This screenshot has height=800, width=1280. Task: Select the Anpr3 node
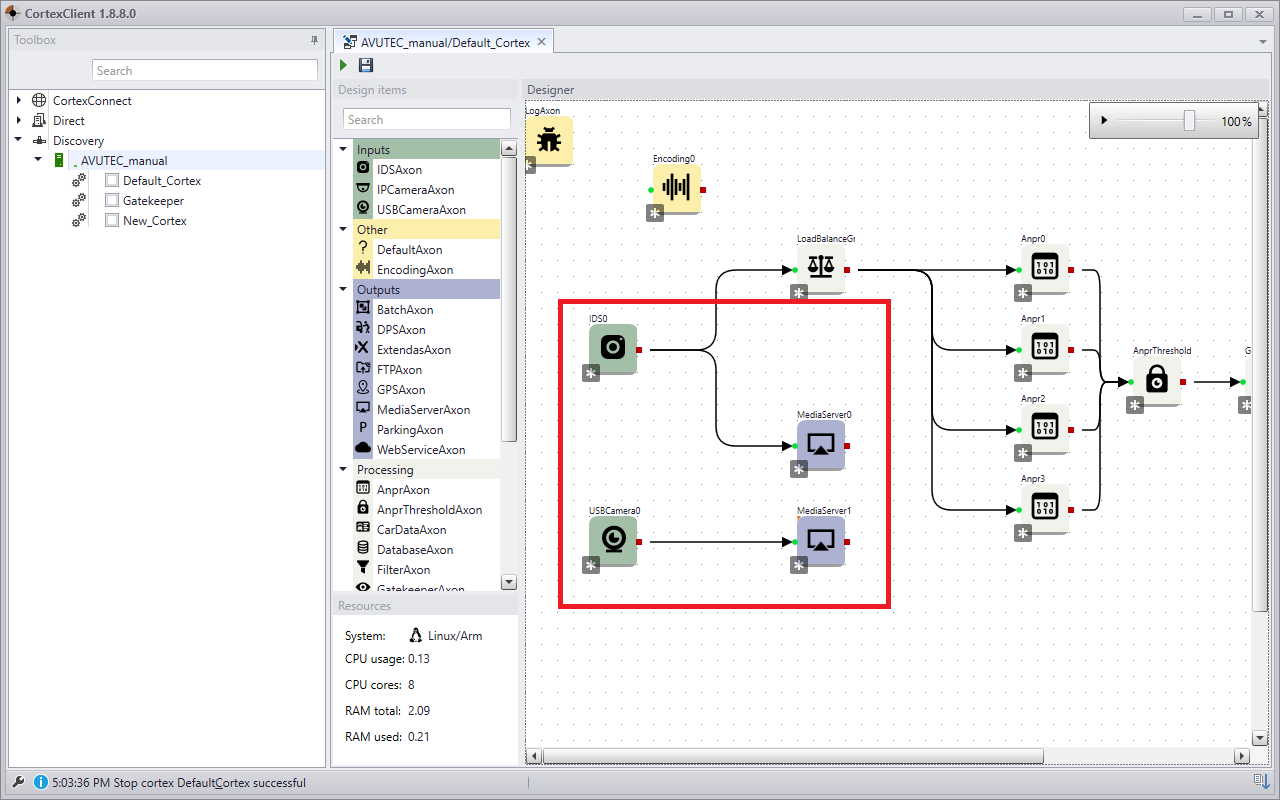(1045, 509)
